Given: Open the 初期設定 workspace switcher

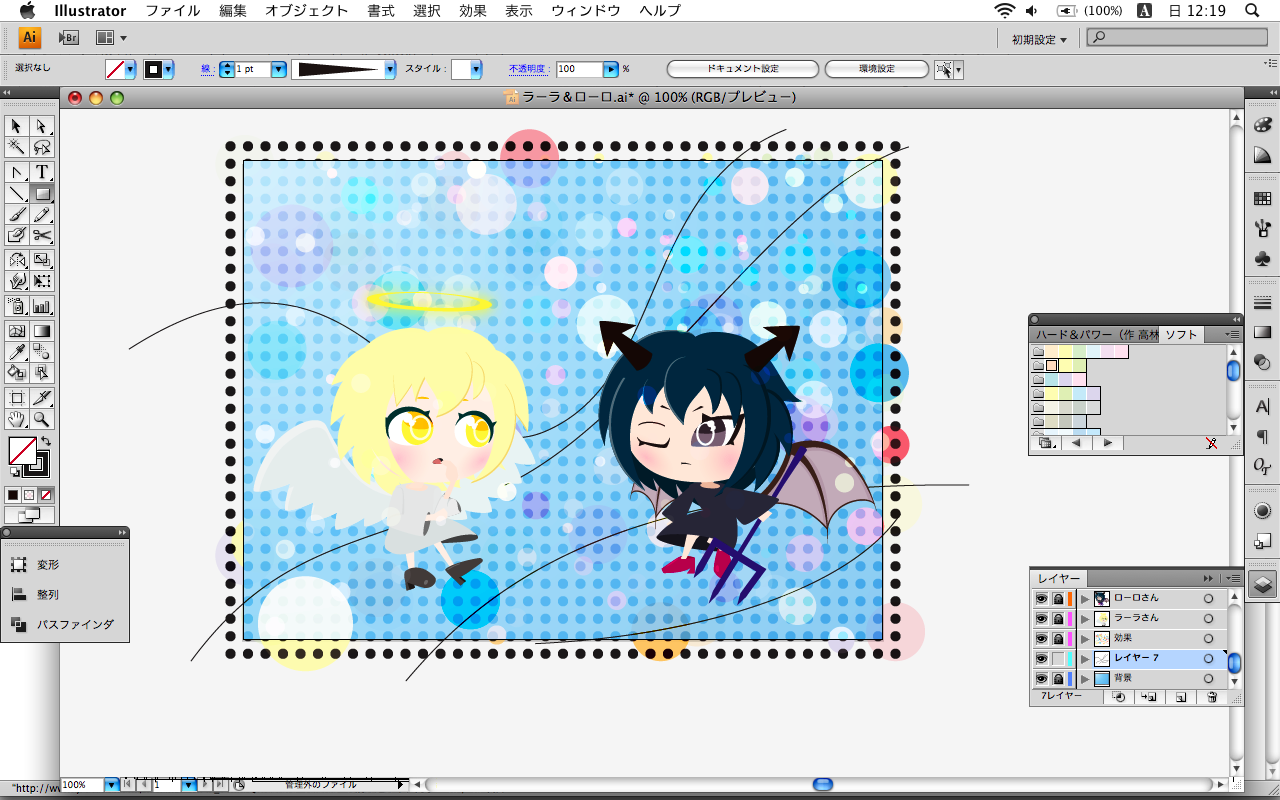Looking at the screenshot, I should pyautogui.click(x=1039, y=39).
